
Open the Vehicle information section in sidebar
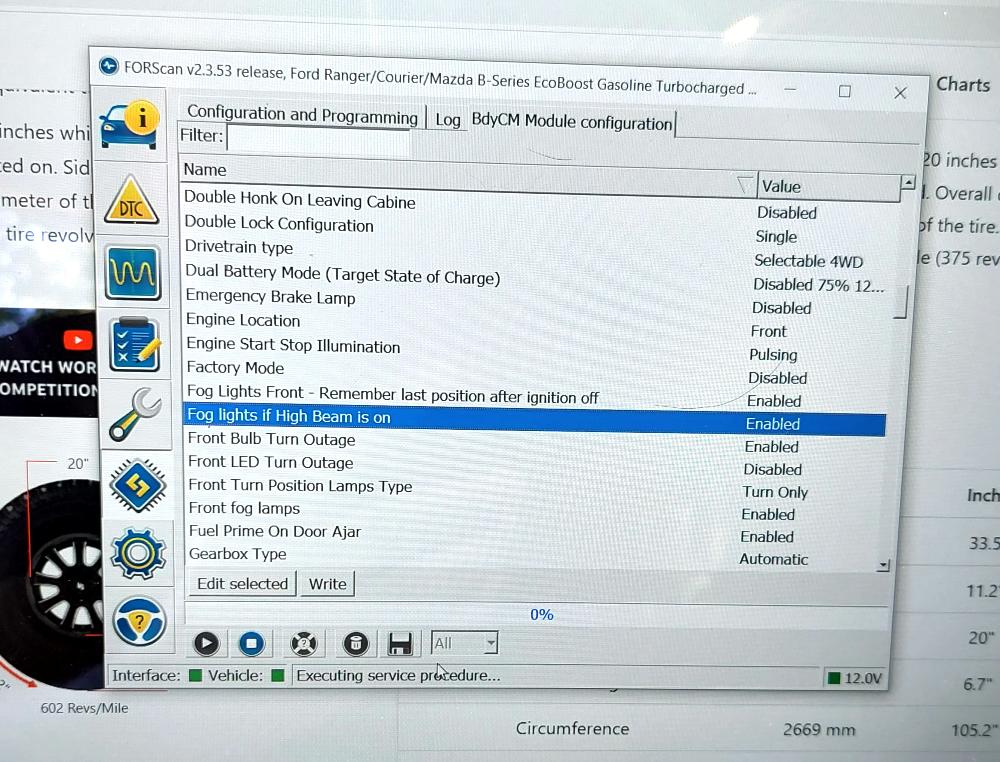[131, 122]
